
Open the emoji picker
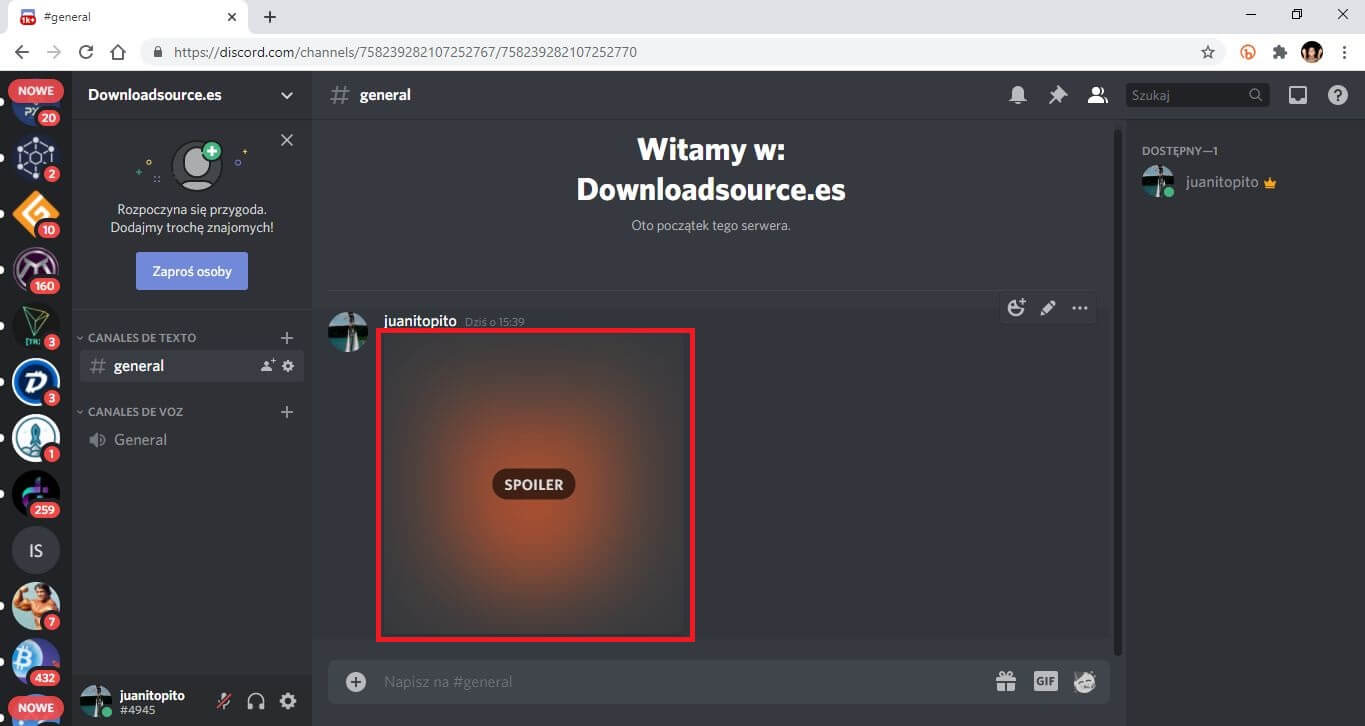click(x=1084, y=682)
